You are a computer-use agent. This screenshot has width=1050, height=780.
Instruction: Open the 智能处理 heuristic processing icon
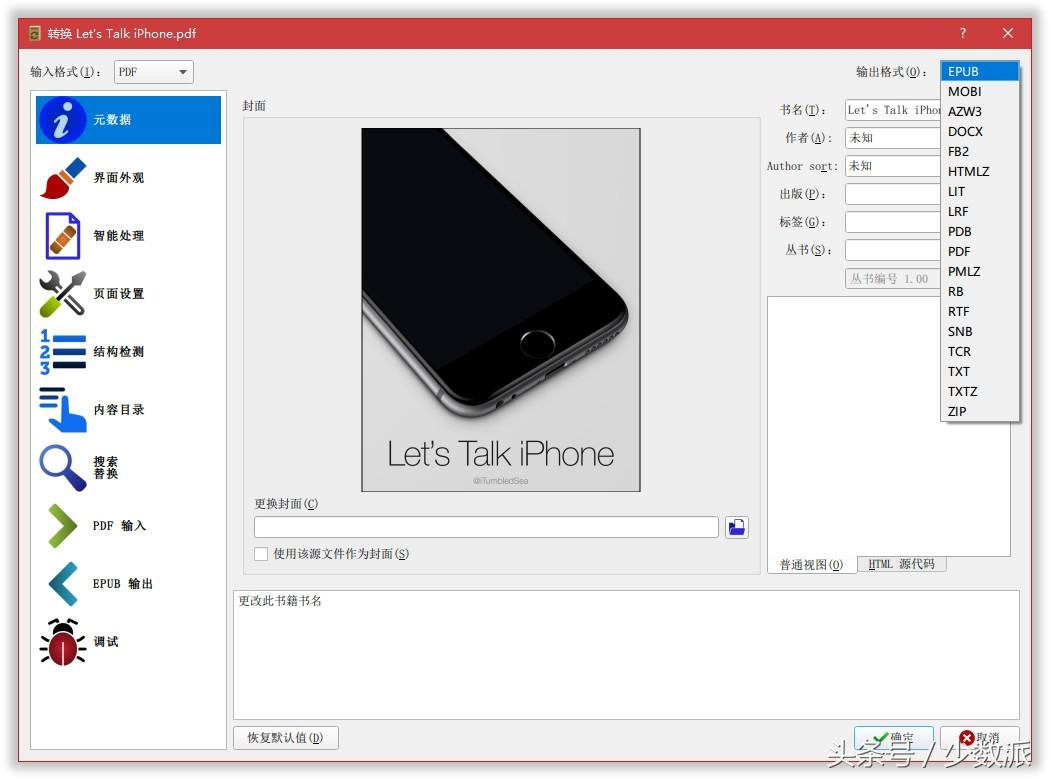coord(63,236)
